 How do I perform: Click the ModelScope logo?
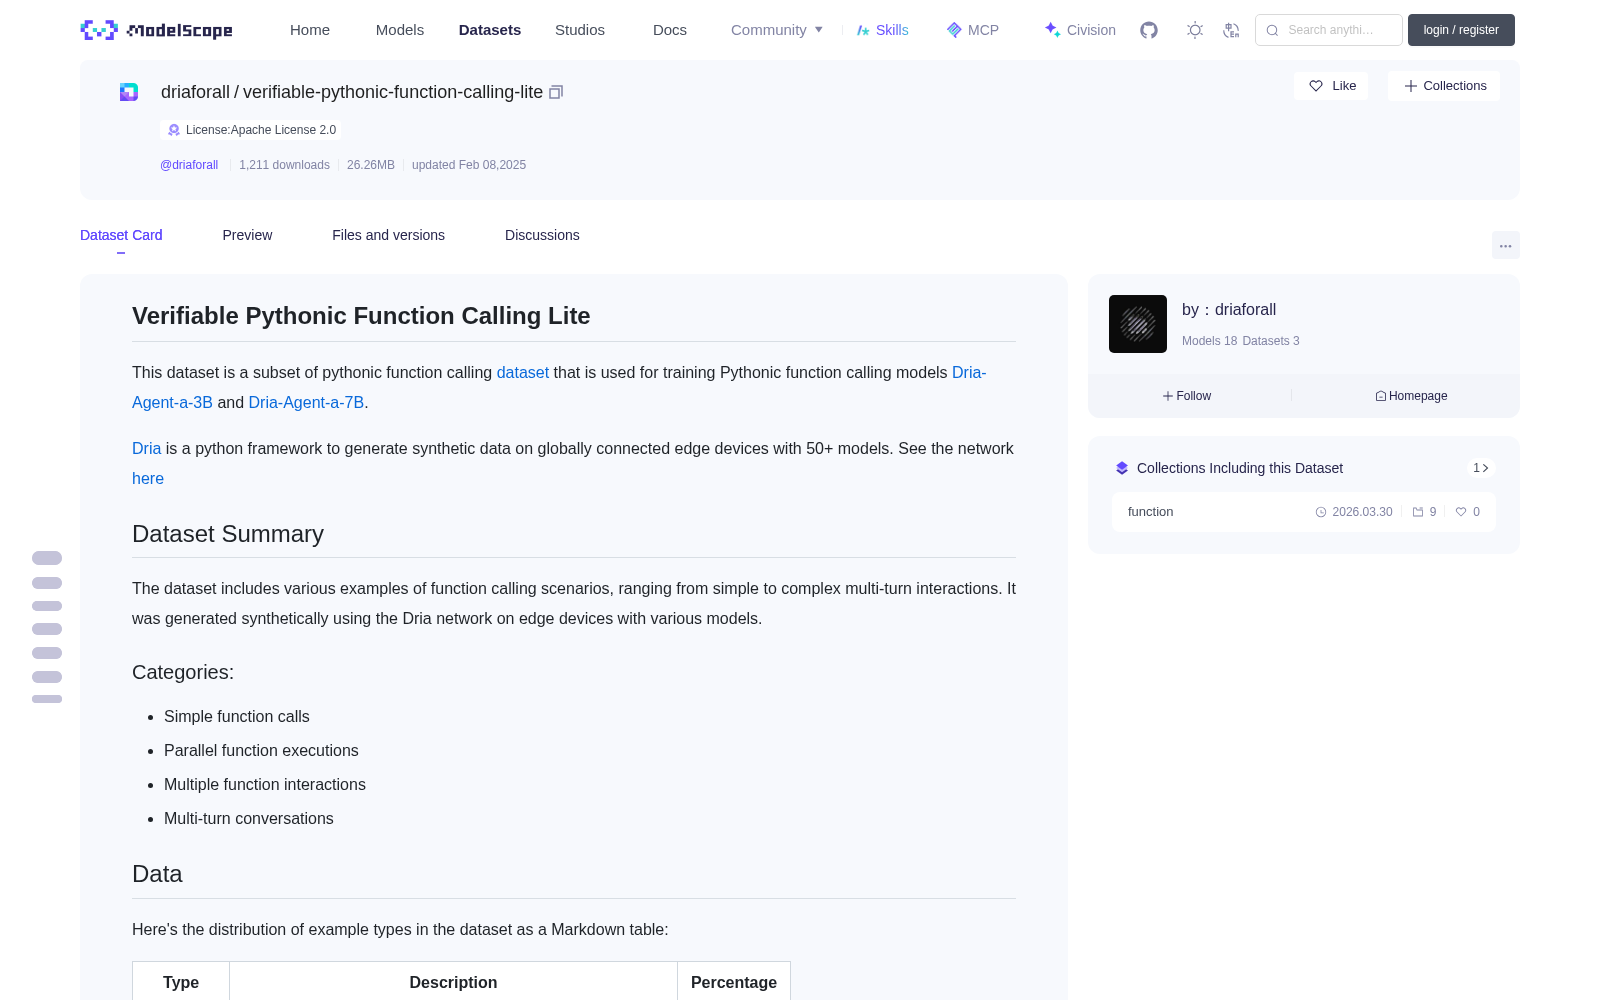[157, 30]
